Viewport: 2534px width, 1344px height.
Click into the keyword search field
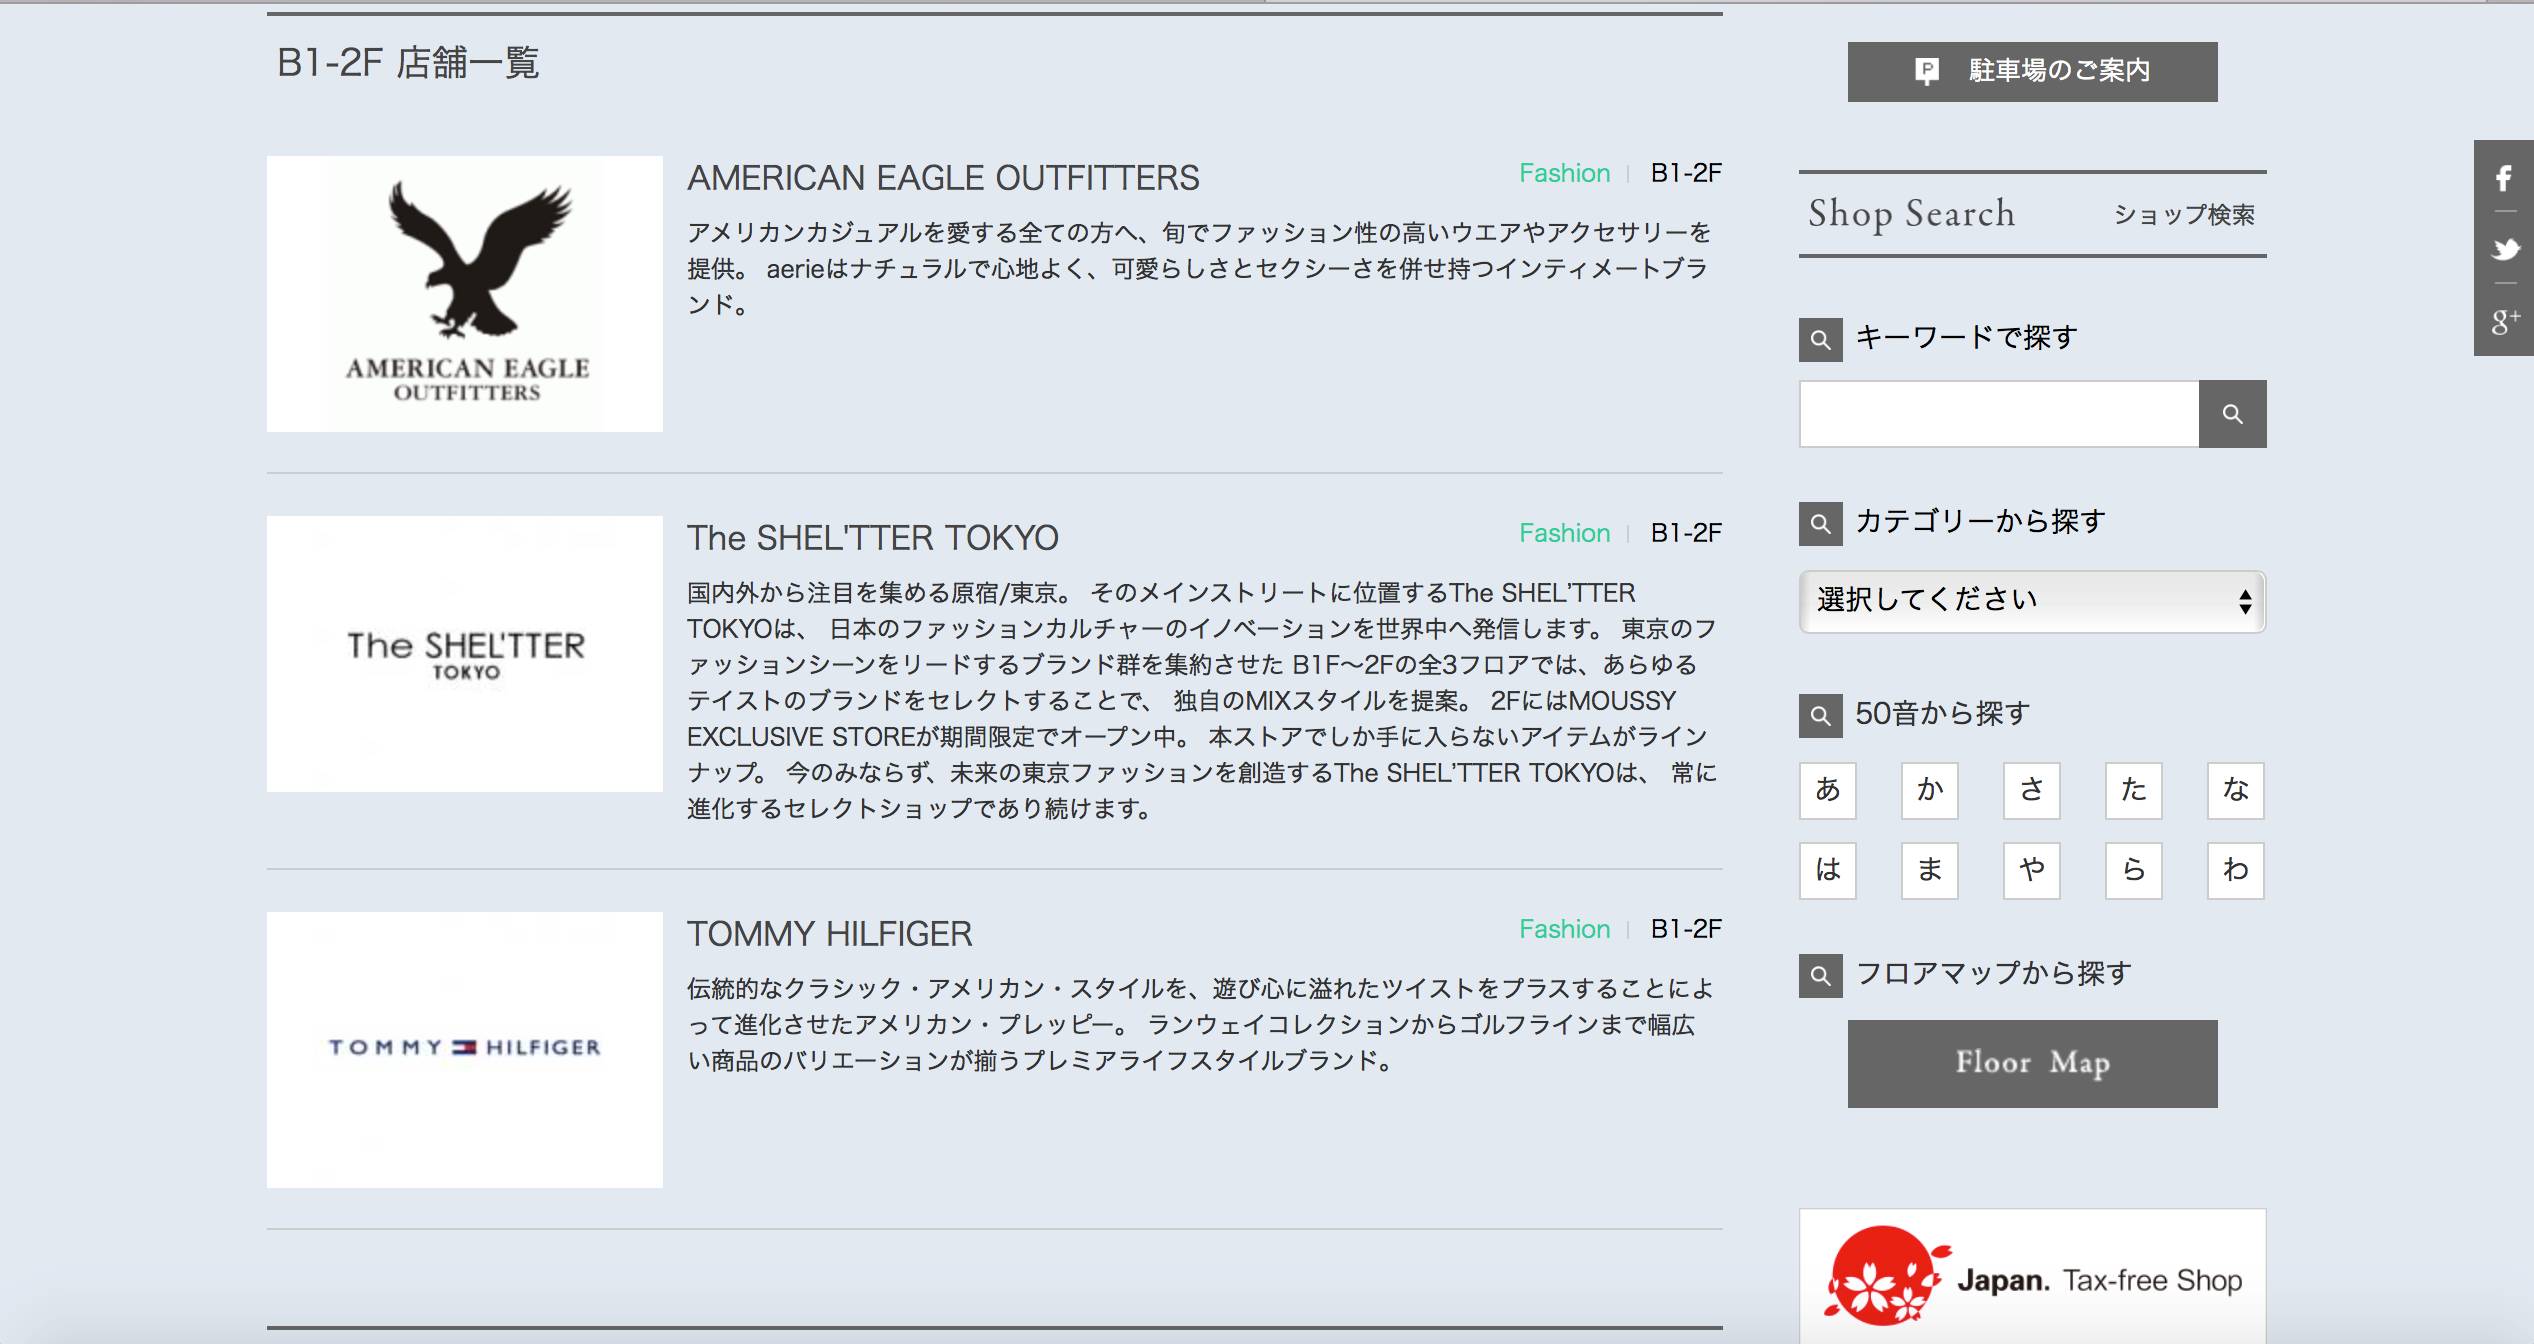[x=1998, y=414]
